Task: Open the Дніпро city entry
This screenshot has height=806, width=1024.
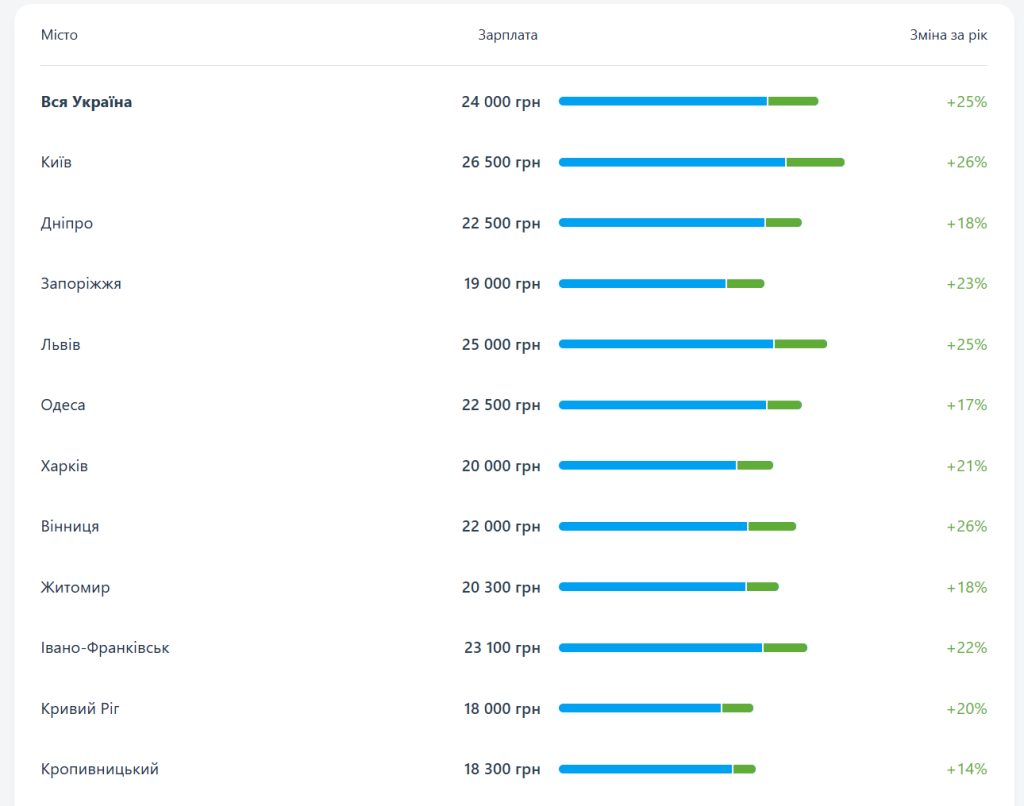Action: [x=67, y=223]
